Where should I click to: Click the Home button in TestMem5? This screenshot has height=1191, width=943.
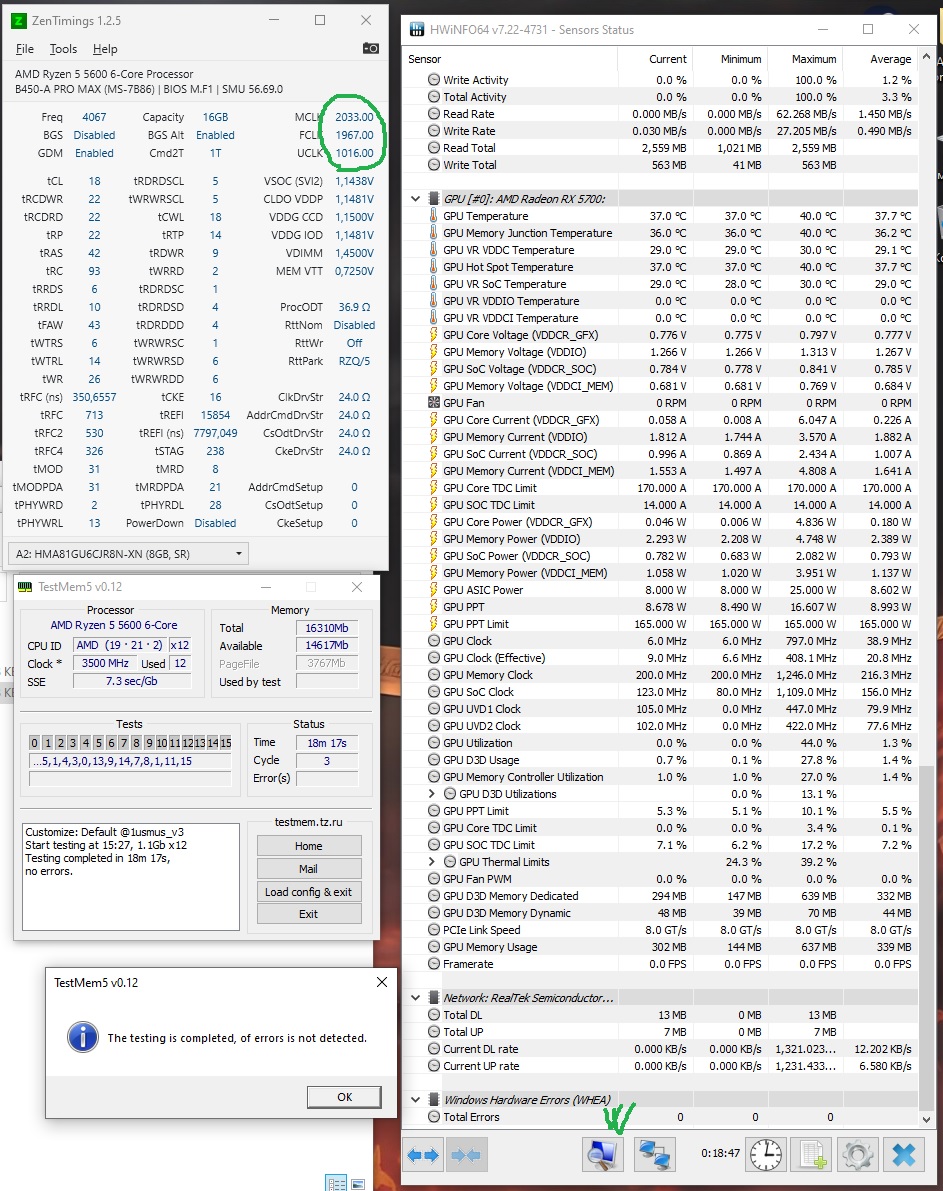(309, 845)
